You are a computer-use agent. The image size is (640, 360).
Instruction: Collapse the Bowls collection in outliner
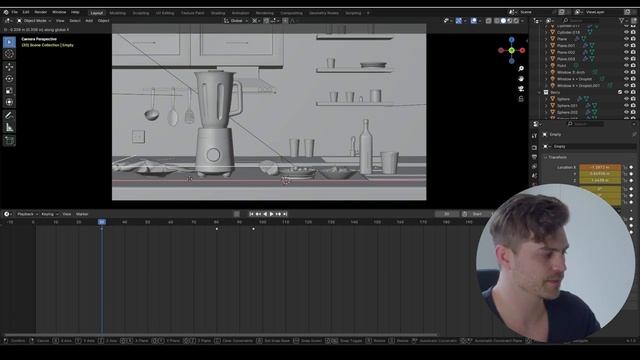tap(540, 92)
